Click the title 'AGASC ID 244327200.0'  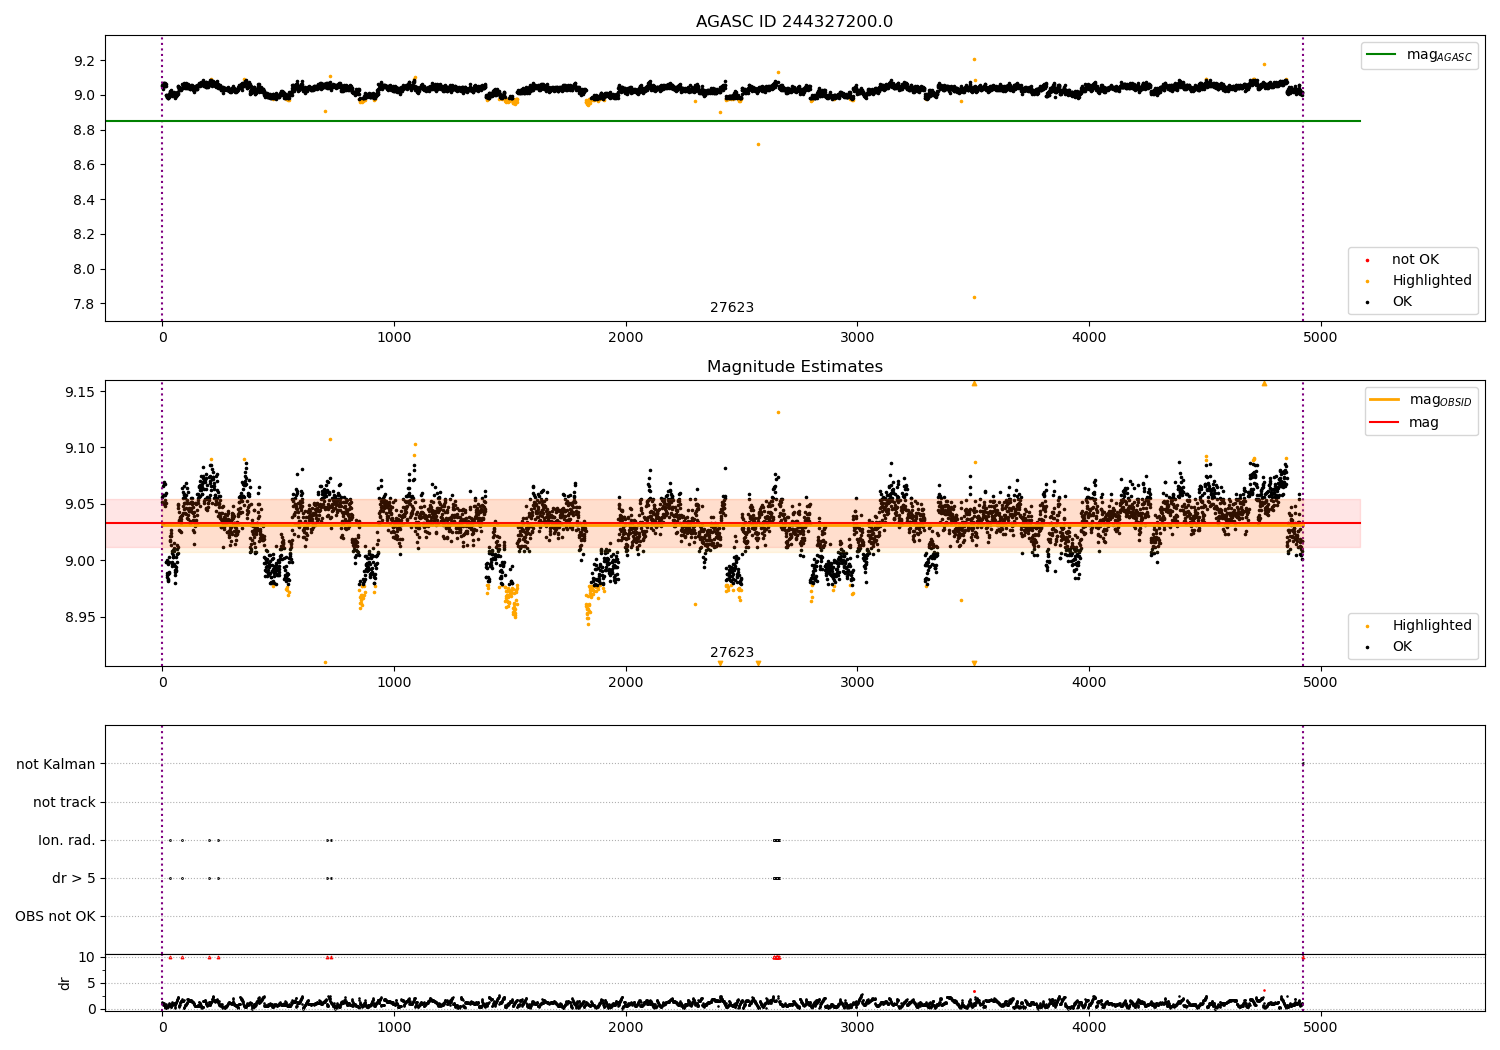(794, 22)
